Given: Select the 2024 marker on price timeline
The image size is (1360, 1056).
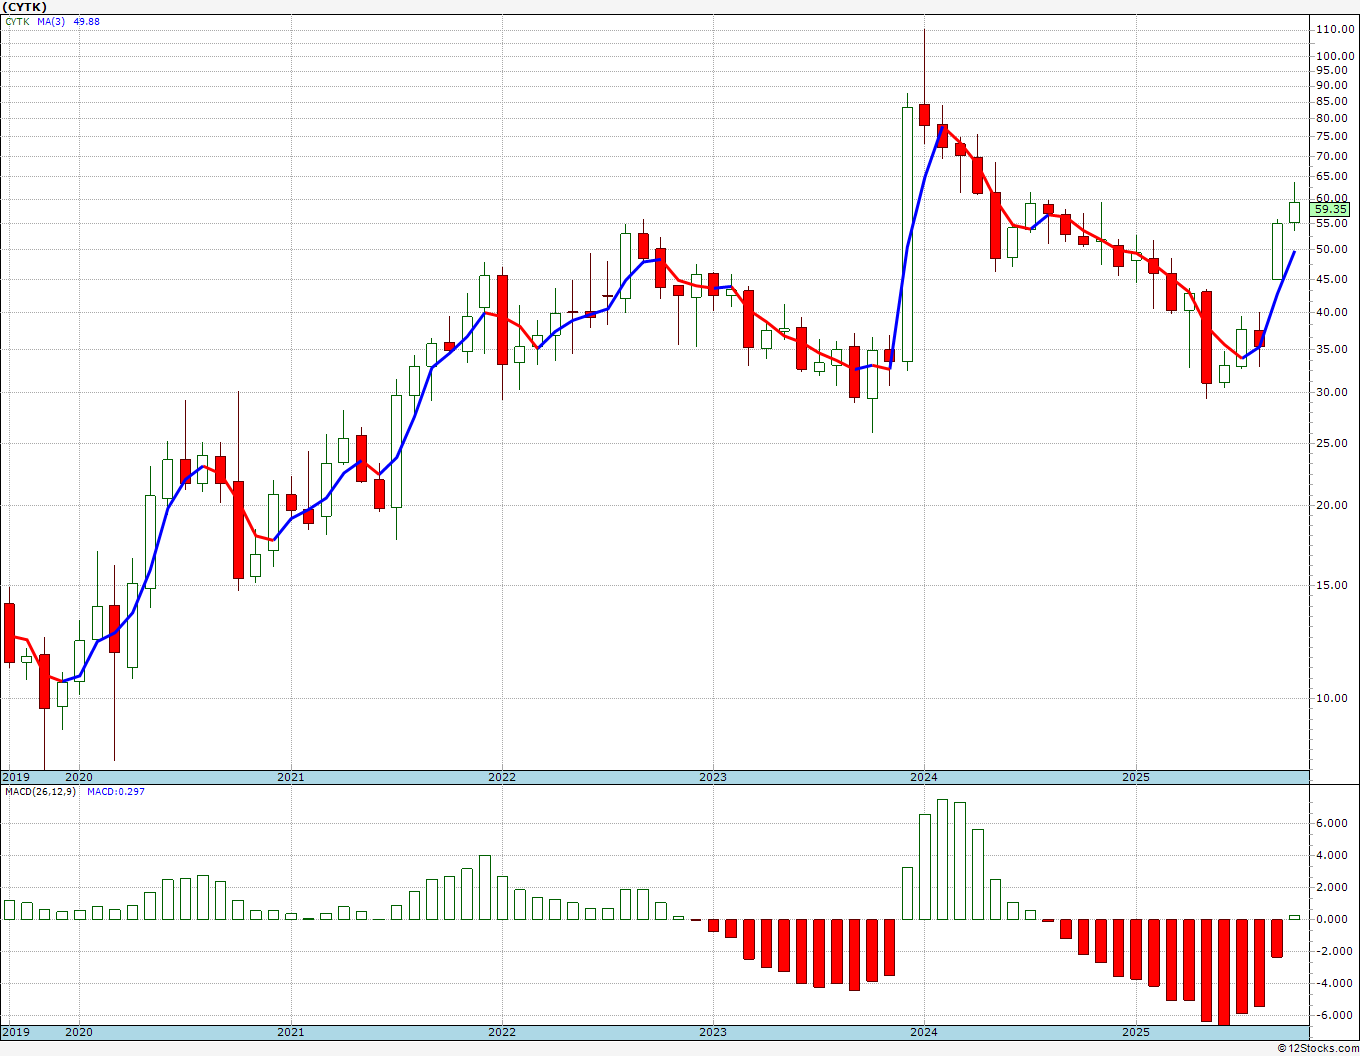Looking at the screenshot, I should (x=923, y=777).
